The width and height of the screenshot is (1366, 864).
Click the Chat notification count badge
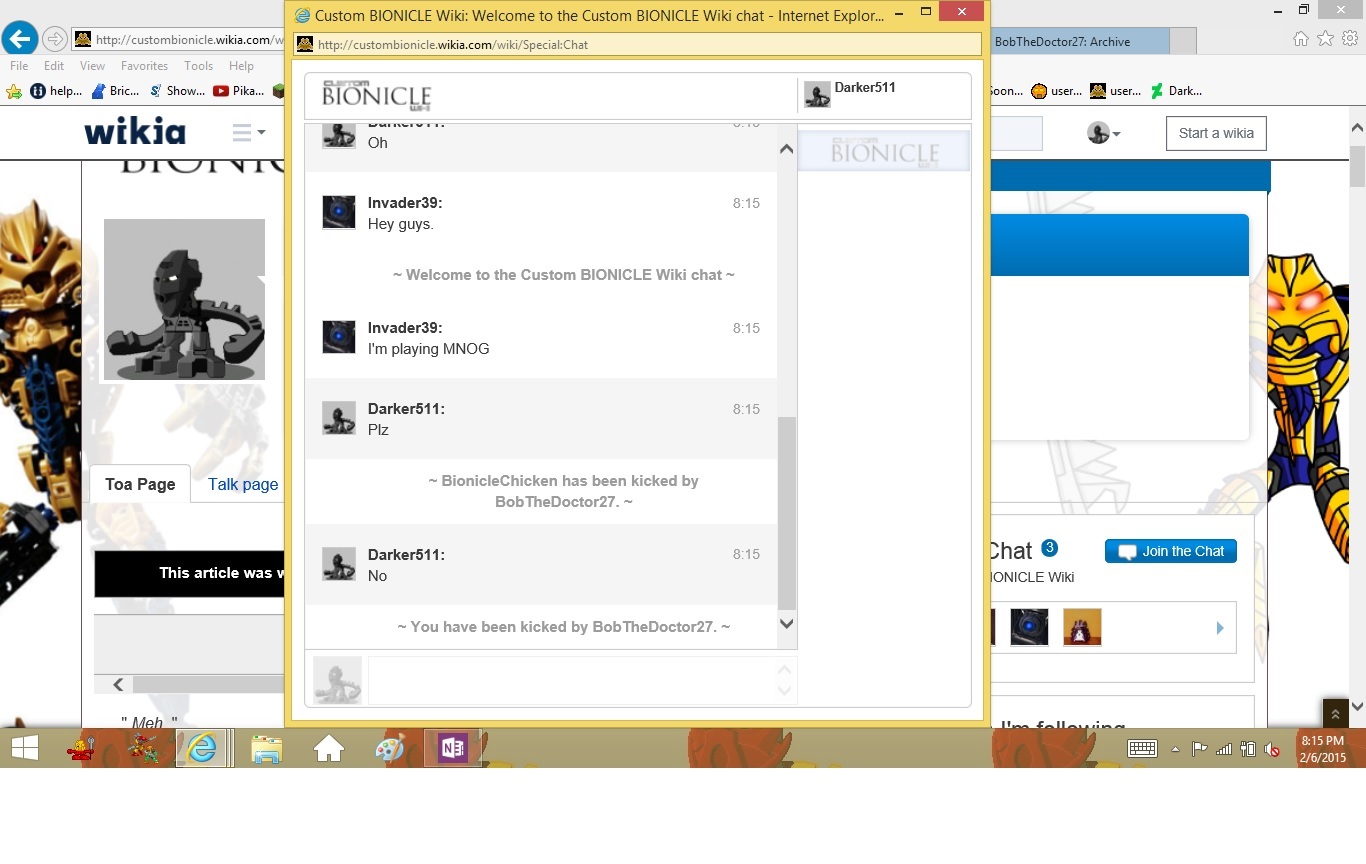click(x=1049, y=547)
